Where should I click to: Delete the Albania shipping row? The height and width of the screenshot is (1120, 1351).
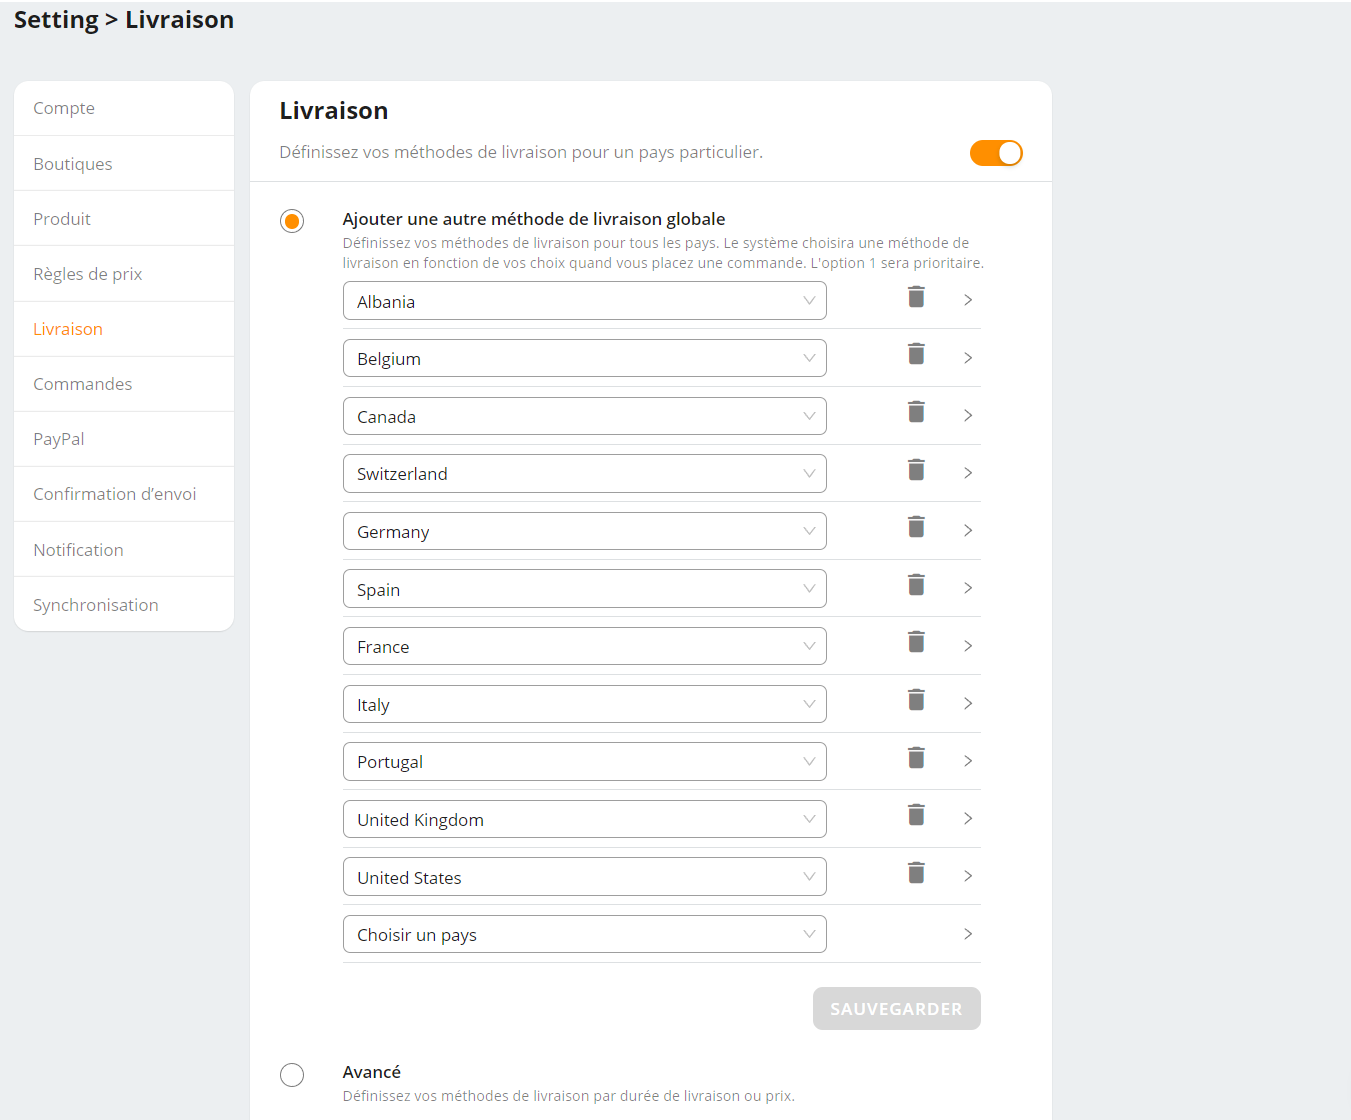[916, 297]
